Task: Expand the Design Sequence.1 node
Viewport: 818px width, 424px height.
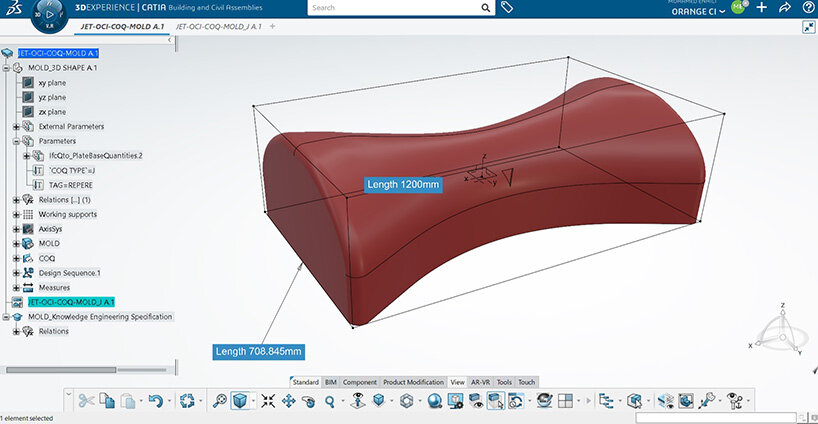Action: [16, 272]
